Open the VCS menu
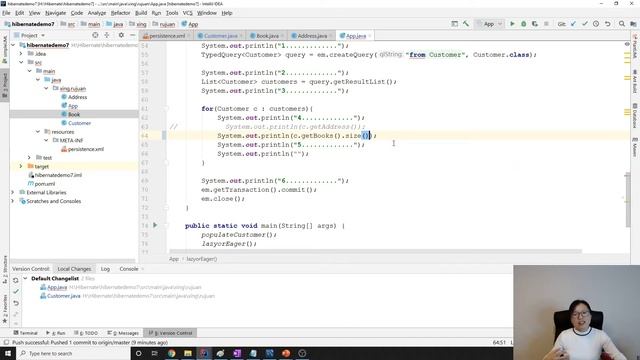 coord(187,13)
